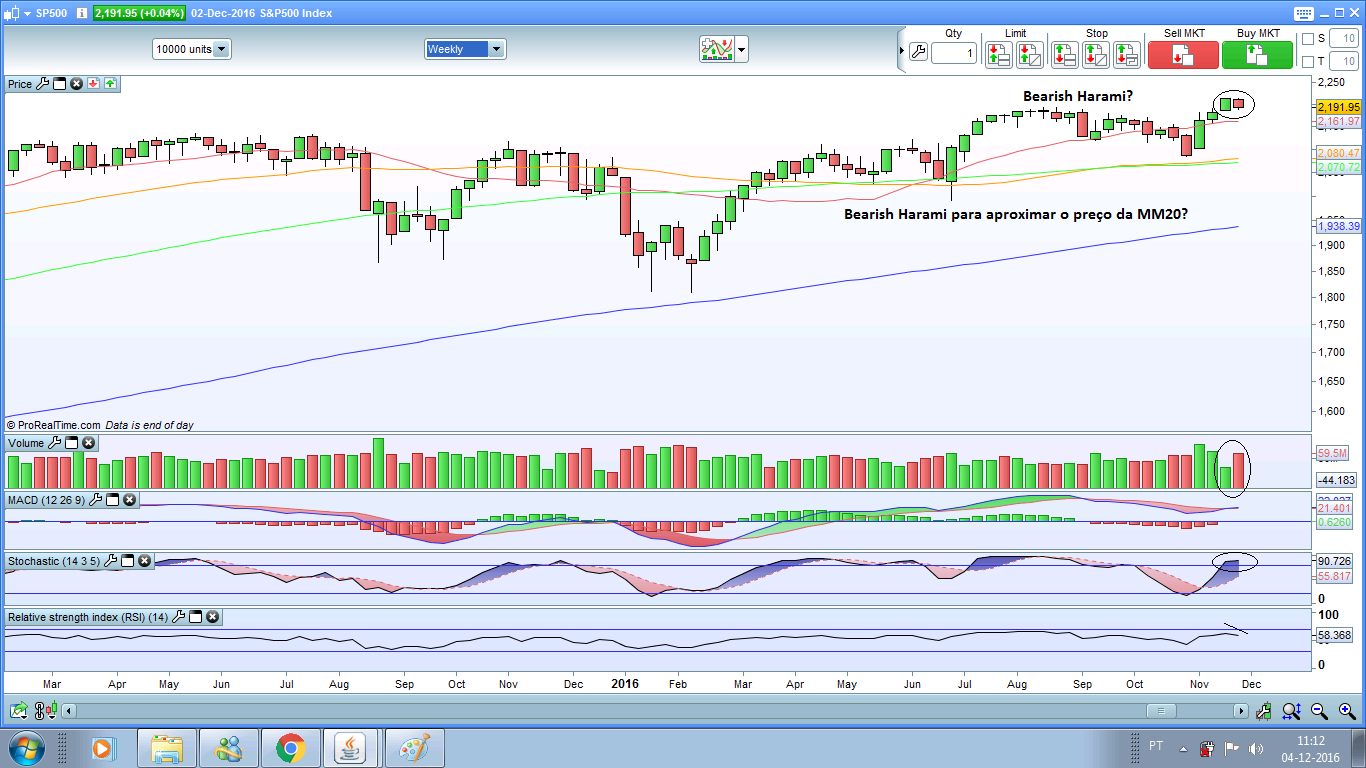1366x768 pixels.
Task: Click the Qty quantity input field
Action: [954, 54]
